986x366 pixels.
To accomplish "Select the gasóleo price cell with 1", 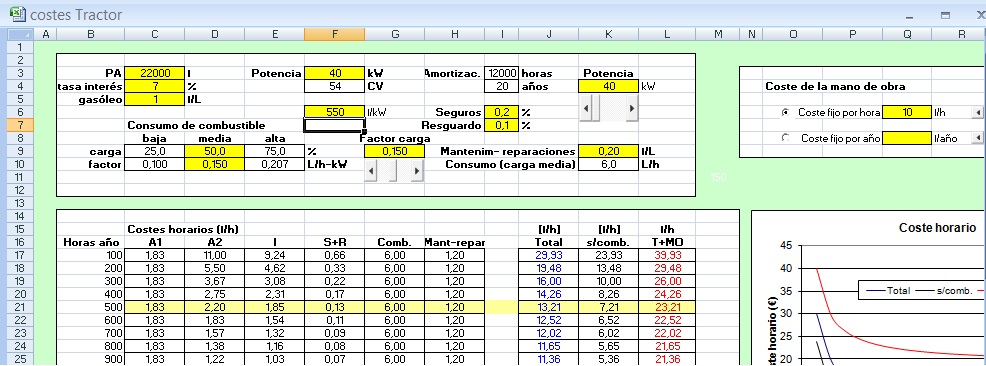I will click(x=155, y=99).
